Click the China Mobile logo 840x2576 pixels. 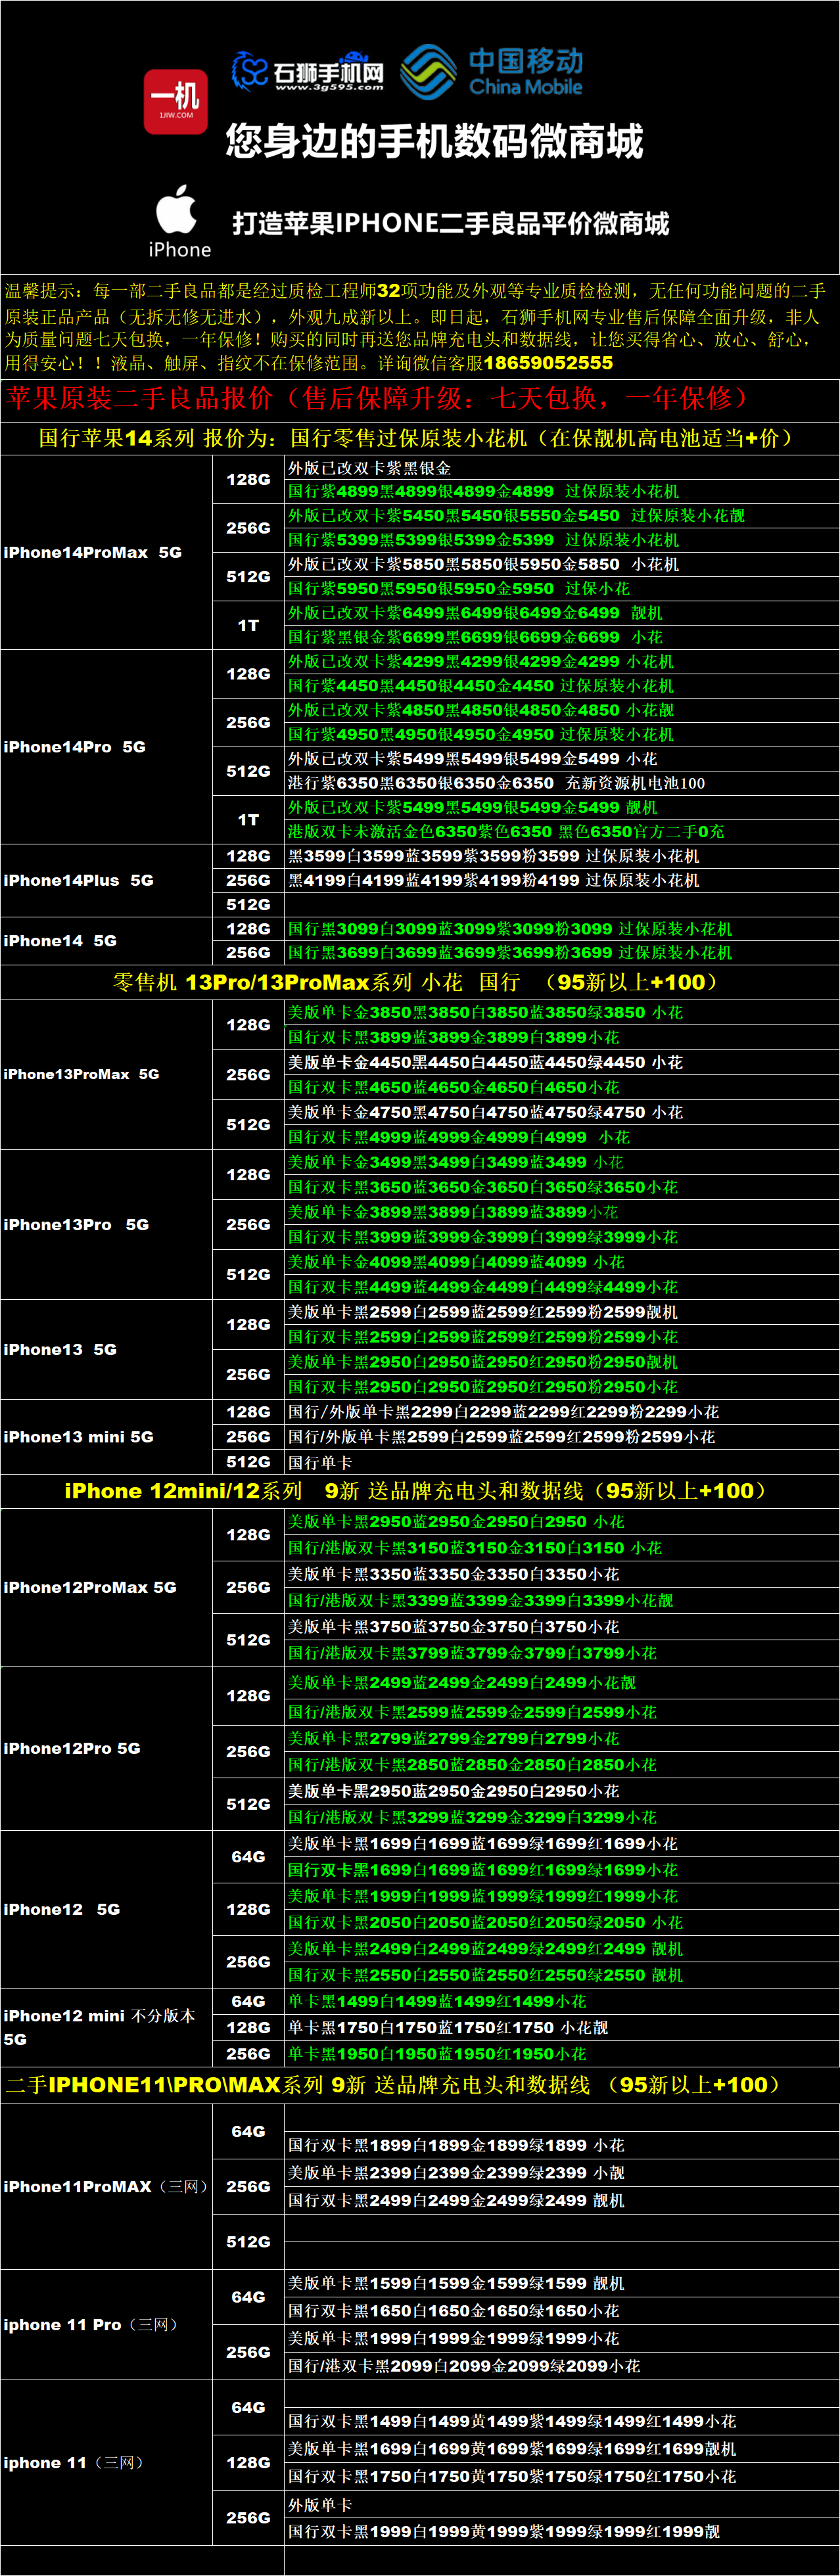[x=491, y=71]
